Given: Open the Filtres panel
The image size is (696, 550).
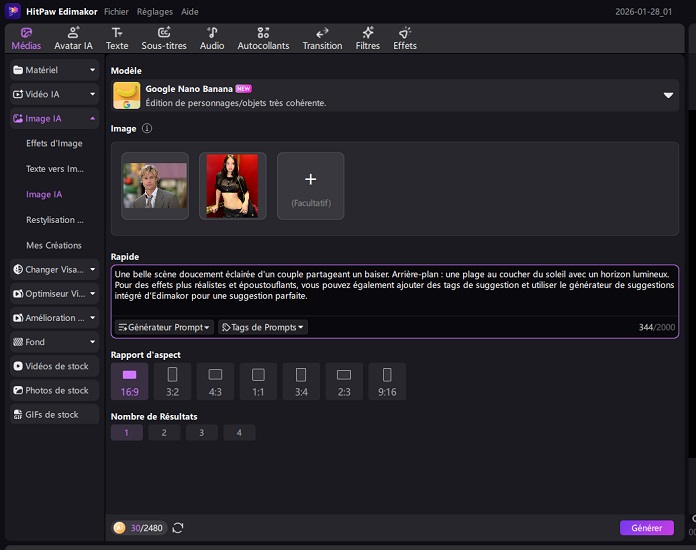Looking at the screenshot, I should point(367,38).
